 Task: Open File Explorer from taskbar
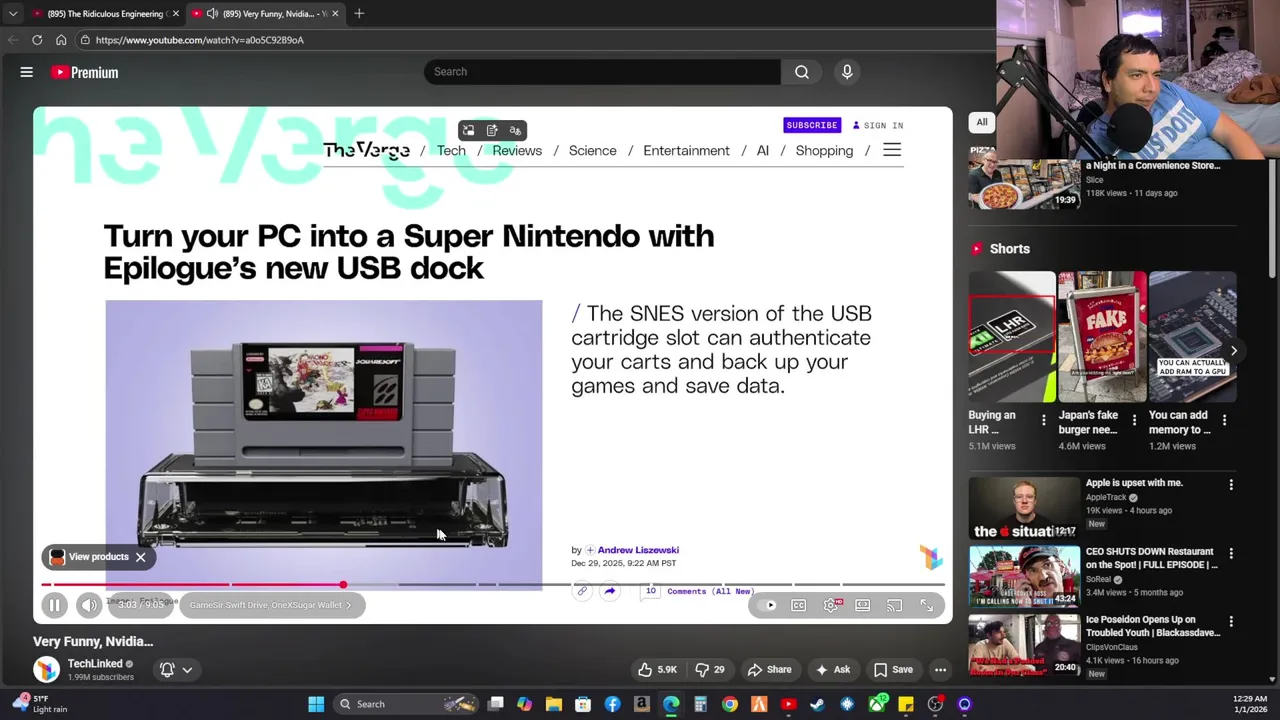553,704
